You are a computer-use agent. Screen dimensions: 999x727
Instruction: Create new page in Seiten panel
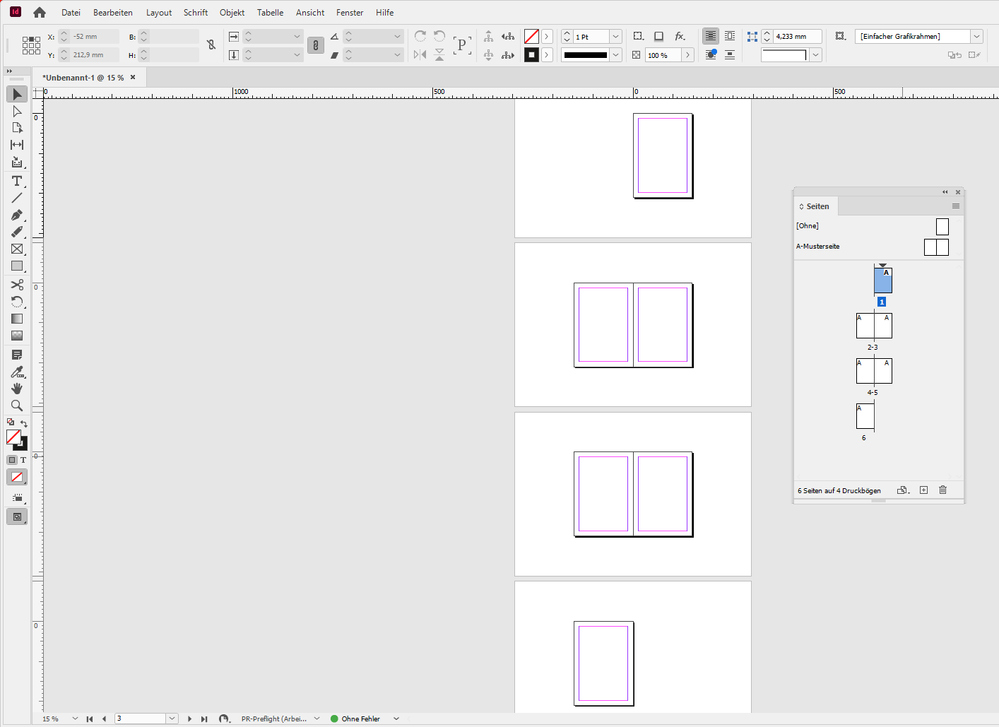(x=923, y=490)
